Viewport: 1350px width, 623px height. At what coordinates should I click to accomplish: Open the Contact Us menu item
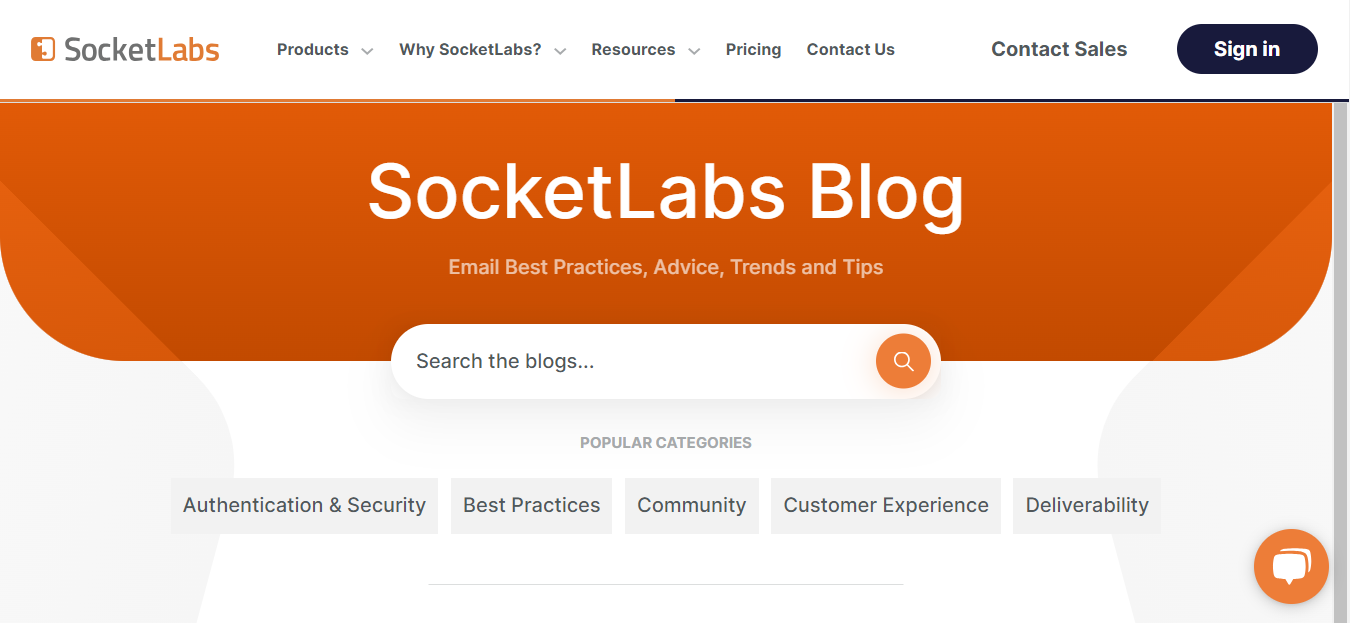tap(850, 49)
